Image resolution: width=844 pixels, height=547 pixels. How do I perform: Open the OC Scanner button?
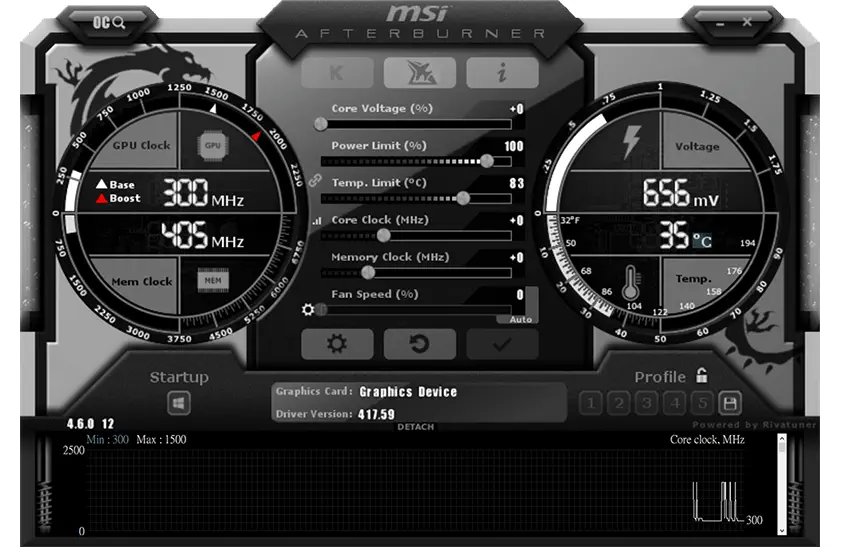point(109,23)
